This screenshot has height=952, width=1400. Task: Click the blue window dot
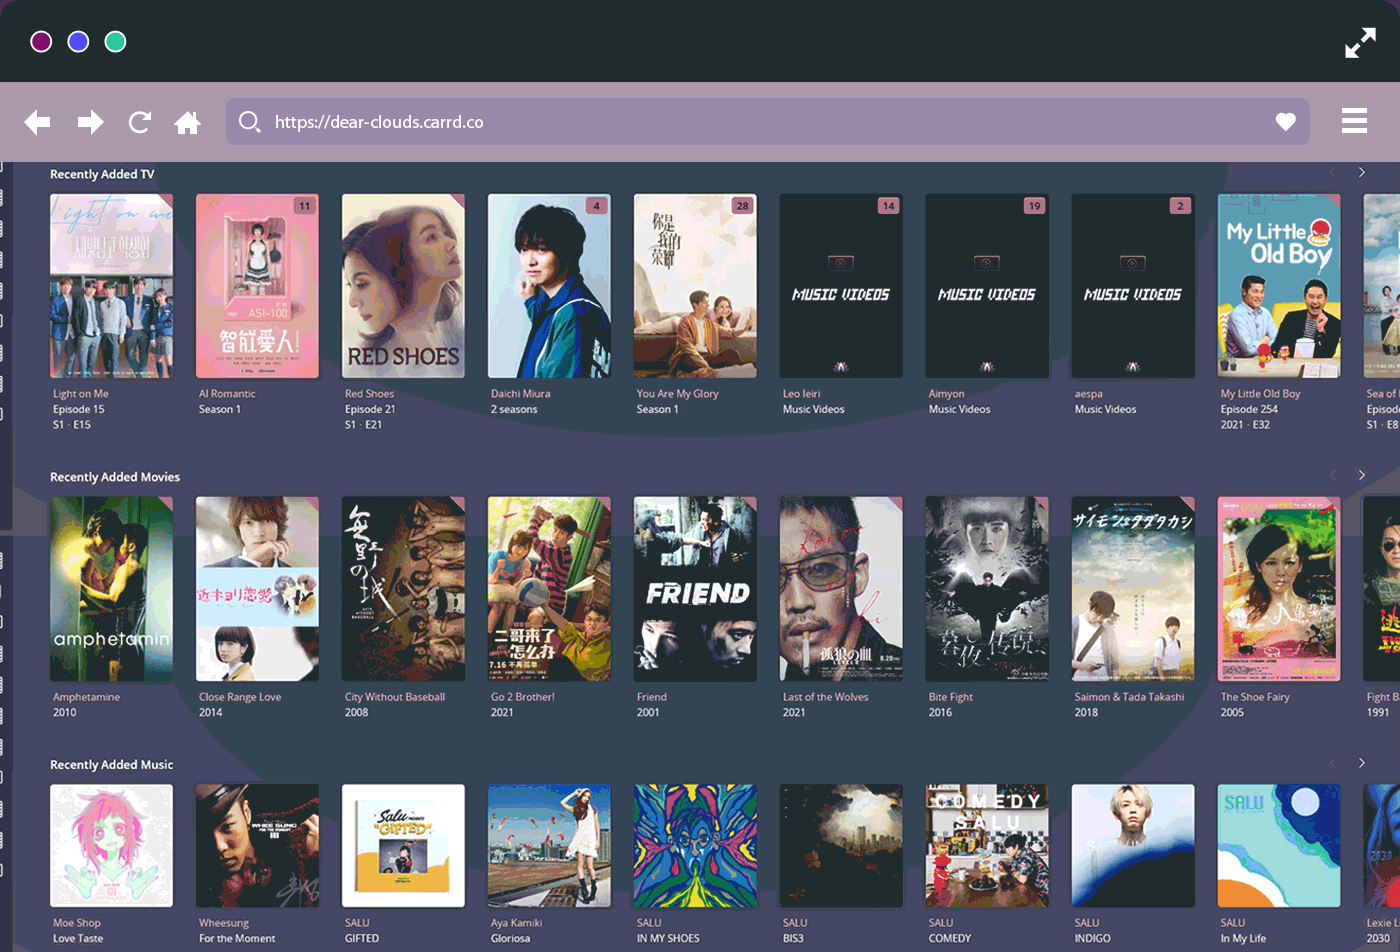pyautogui.click(x=78, y=42)
